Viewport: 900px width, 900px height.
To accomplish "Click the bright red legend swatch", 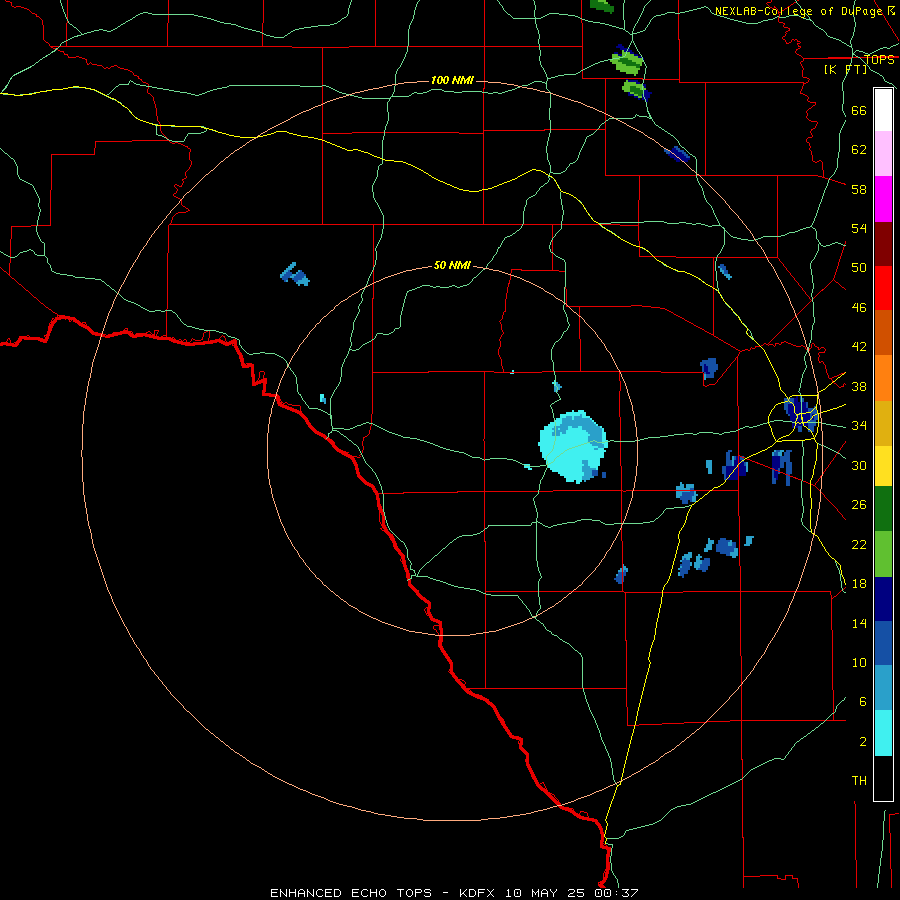I will pos(883,288).
